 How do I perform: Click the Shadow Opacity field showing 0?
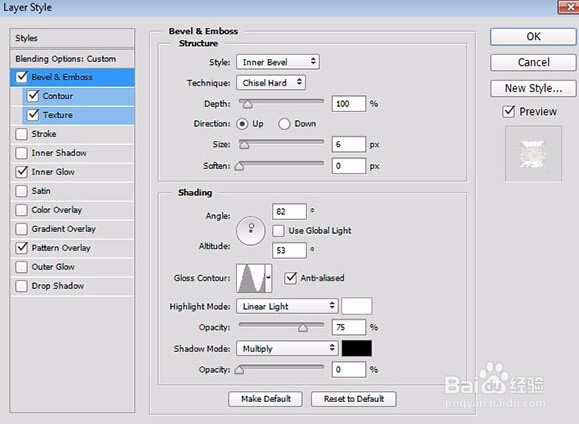[349, 369]
